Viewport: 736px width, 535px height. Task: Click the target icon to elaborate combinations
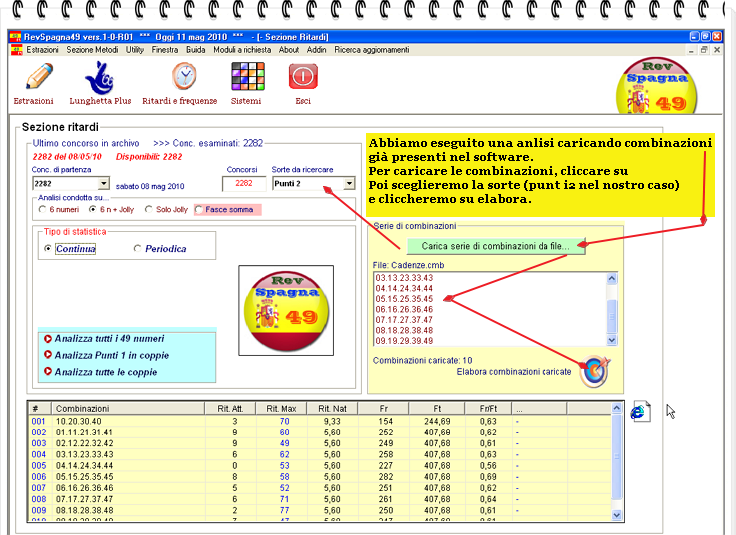pyautogui.click(x=594, y=371)
